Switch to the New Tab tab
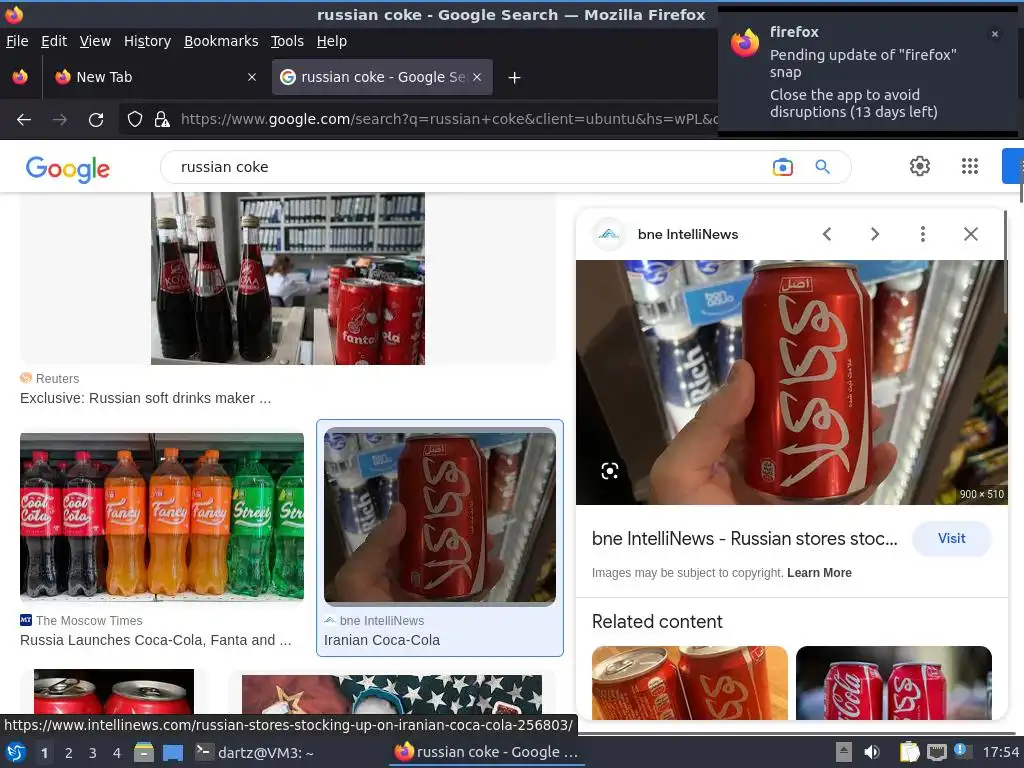The height and width of the screenshot is (768, 1024). pos(157,77)
